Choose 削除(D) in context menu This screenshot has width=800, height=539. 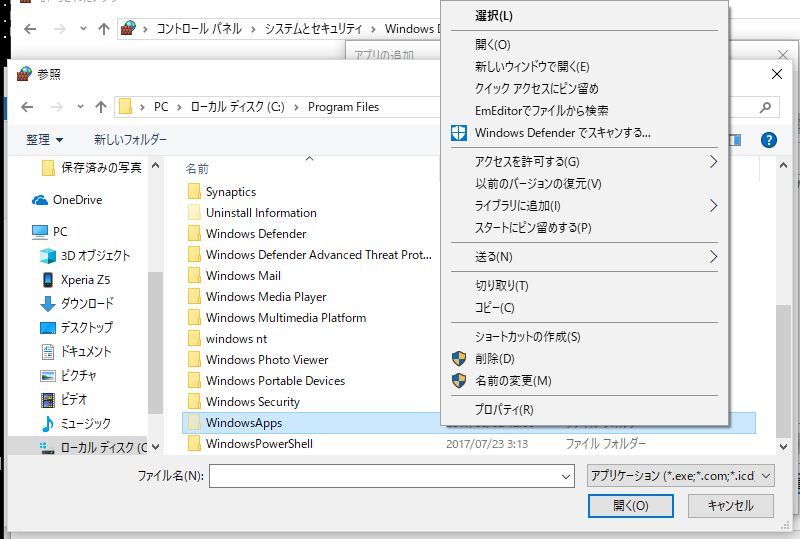pyautogui.click(x=584, y=359)
